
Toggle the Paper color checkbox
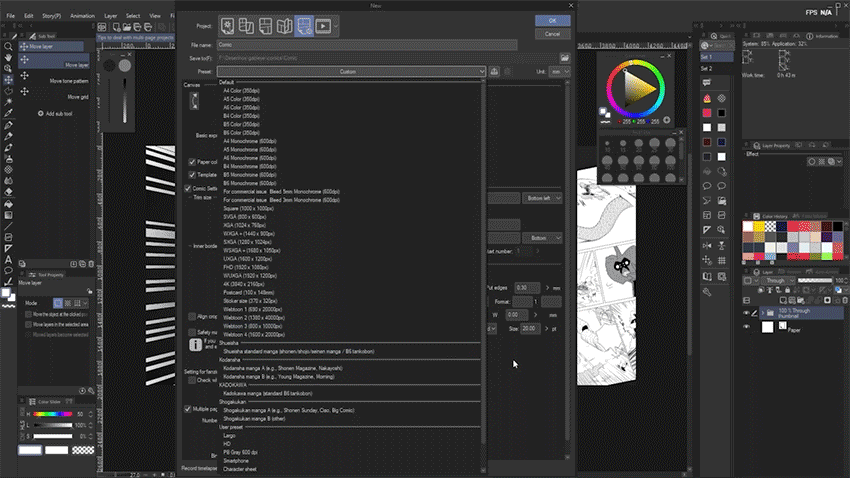pyautogui.click(x=192, y=161)
